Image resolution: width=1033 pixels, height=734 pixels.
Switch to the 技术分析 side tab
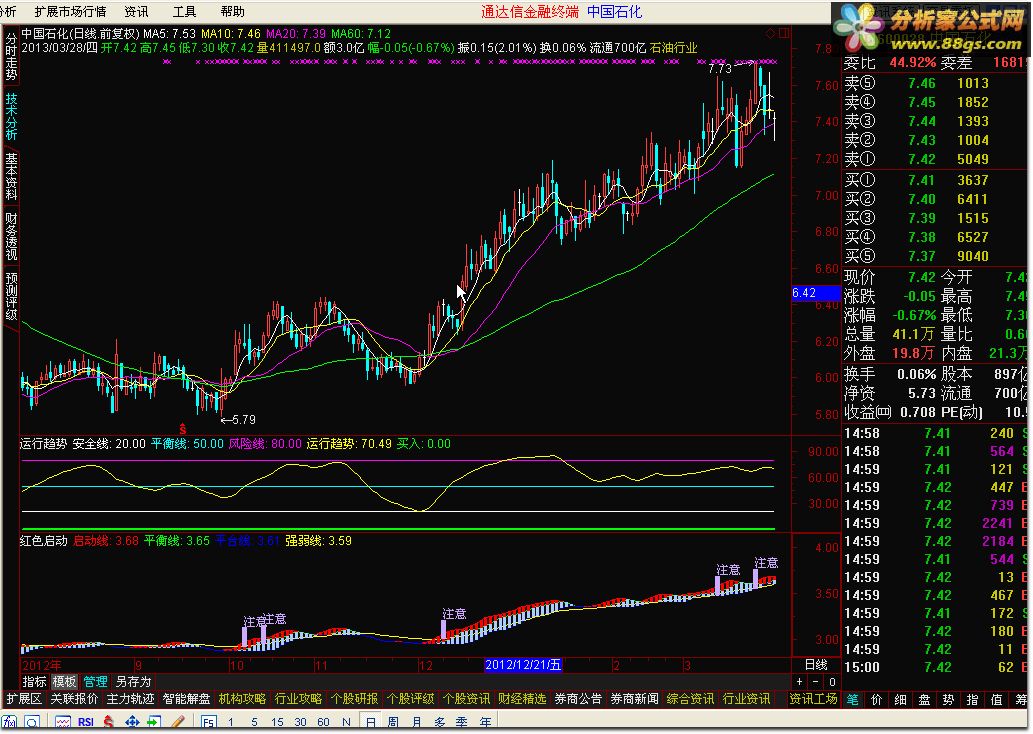[x=11, y=117]
